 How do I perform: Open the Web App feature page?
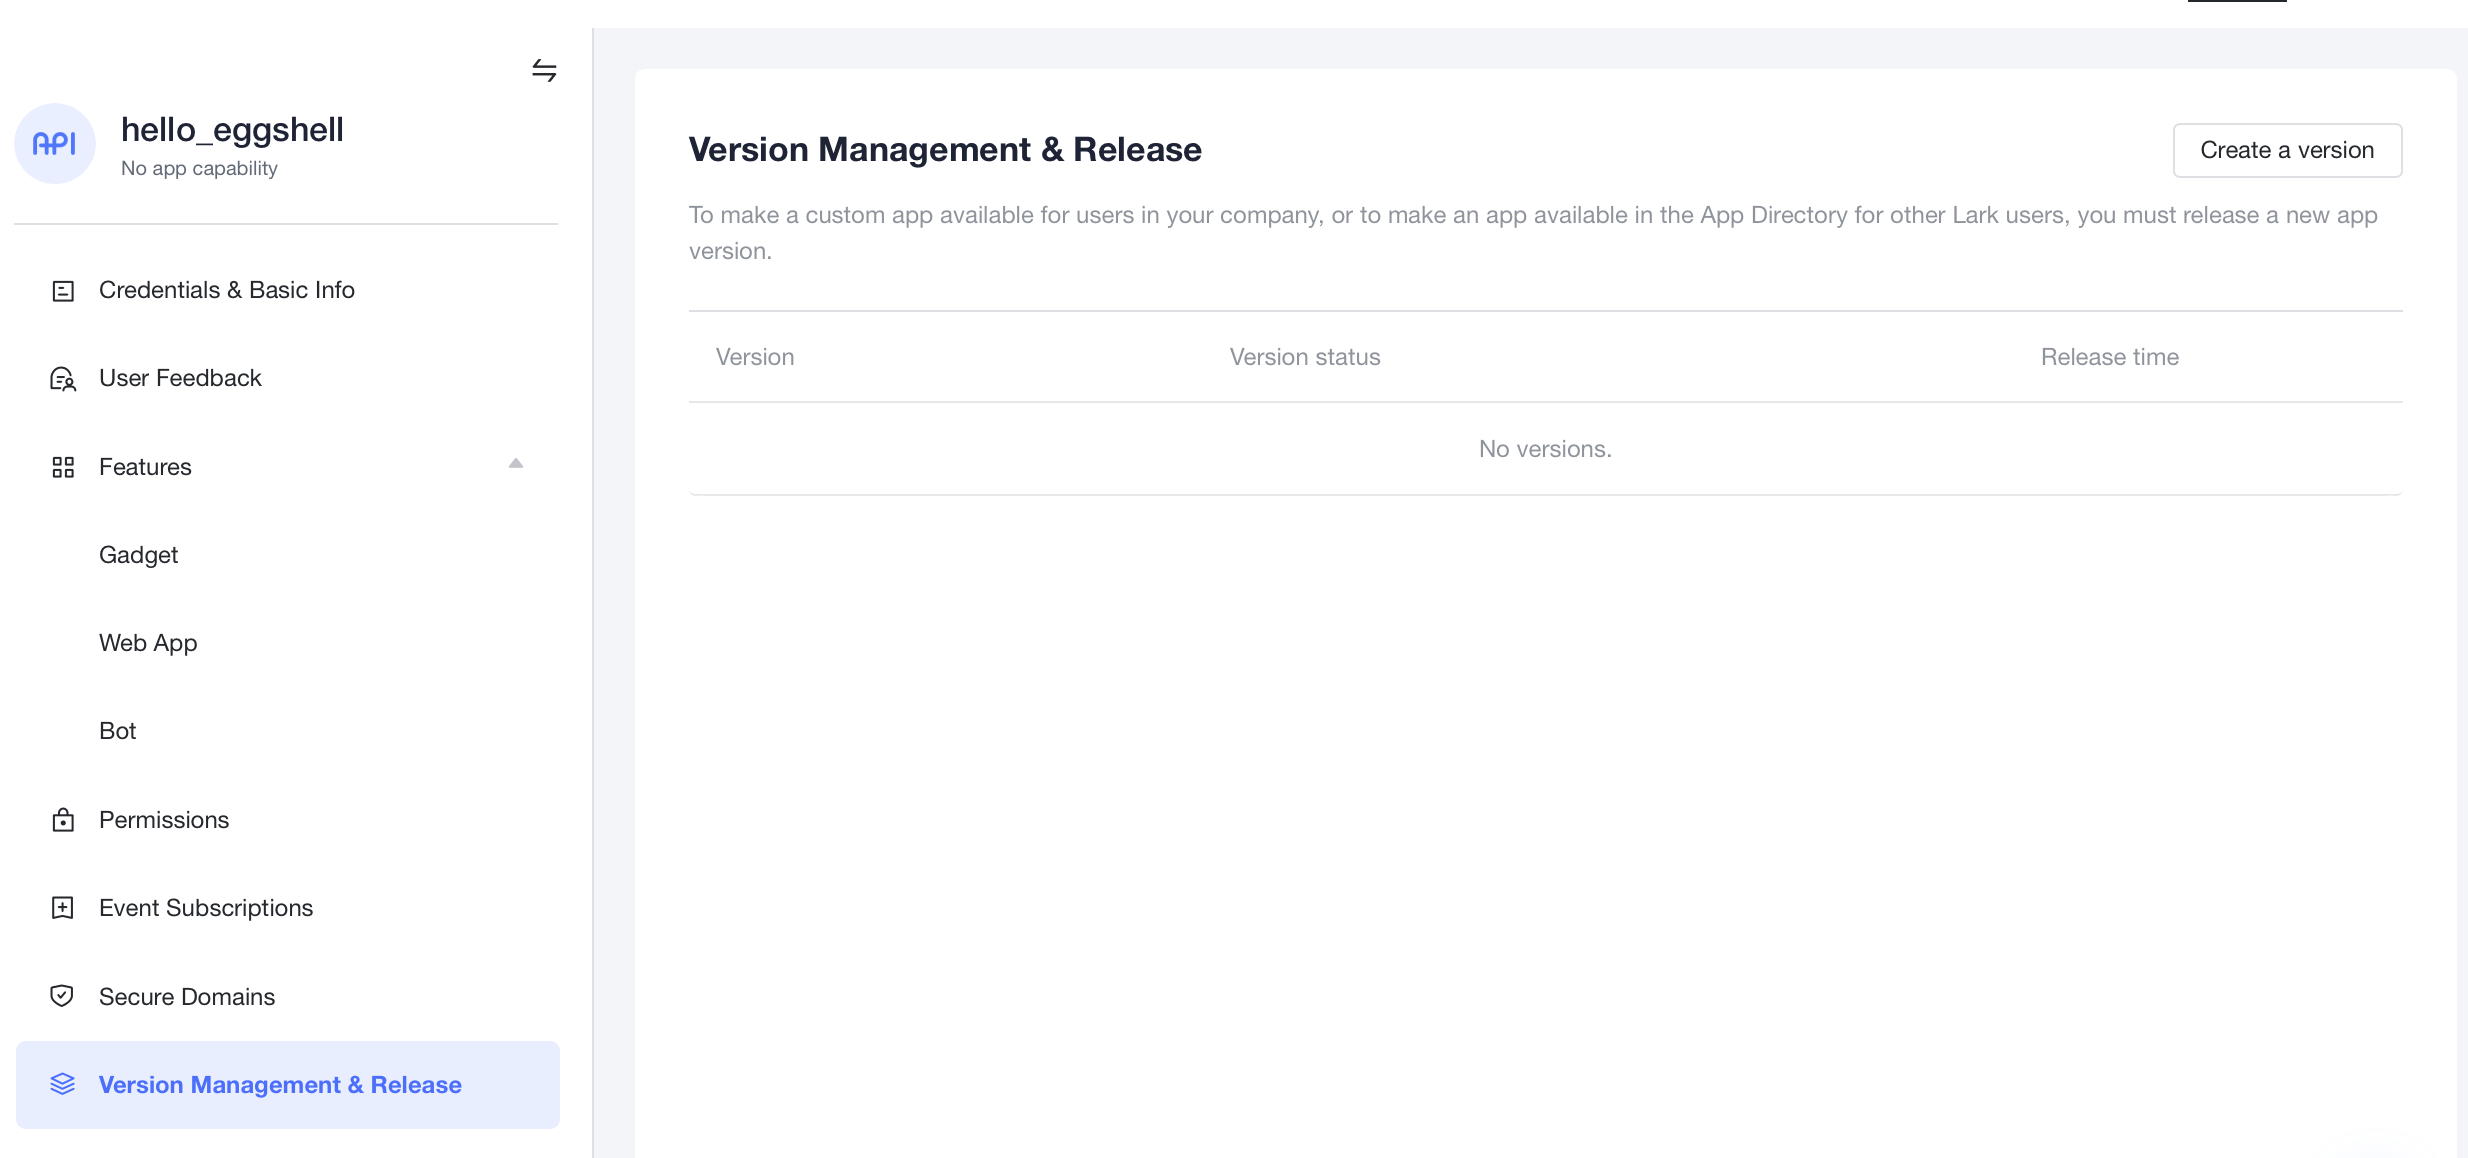(x=148, y=643)
